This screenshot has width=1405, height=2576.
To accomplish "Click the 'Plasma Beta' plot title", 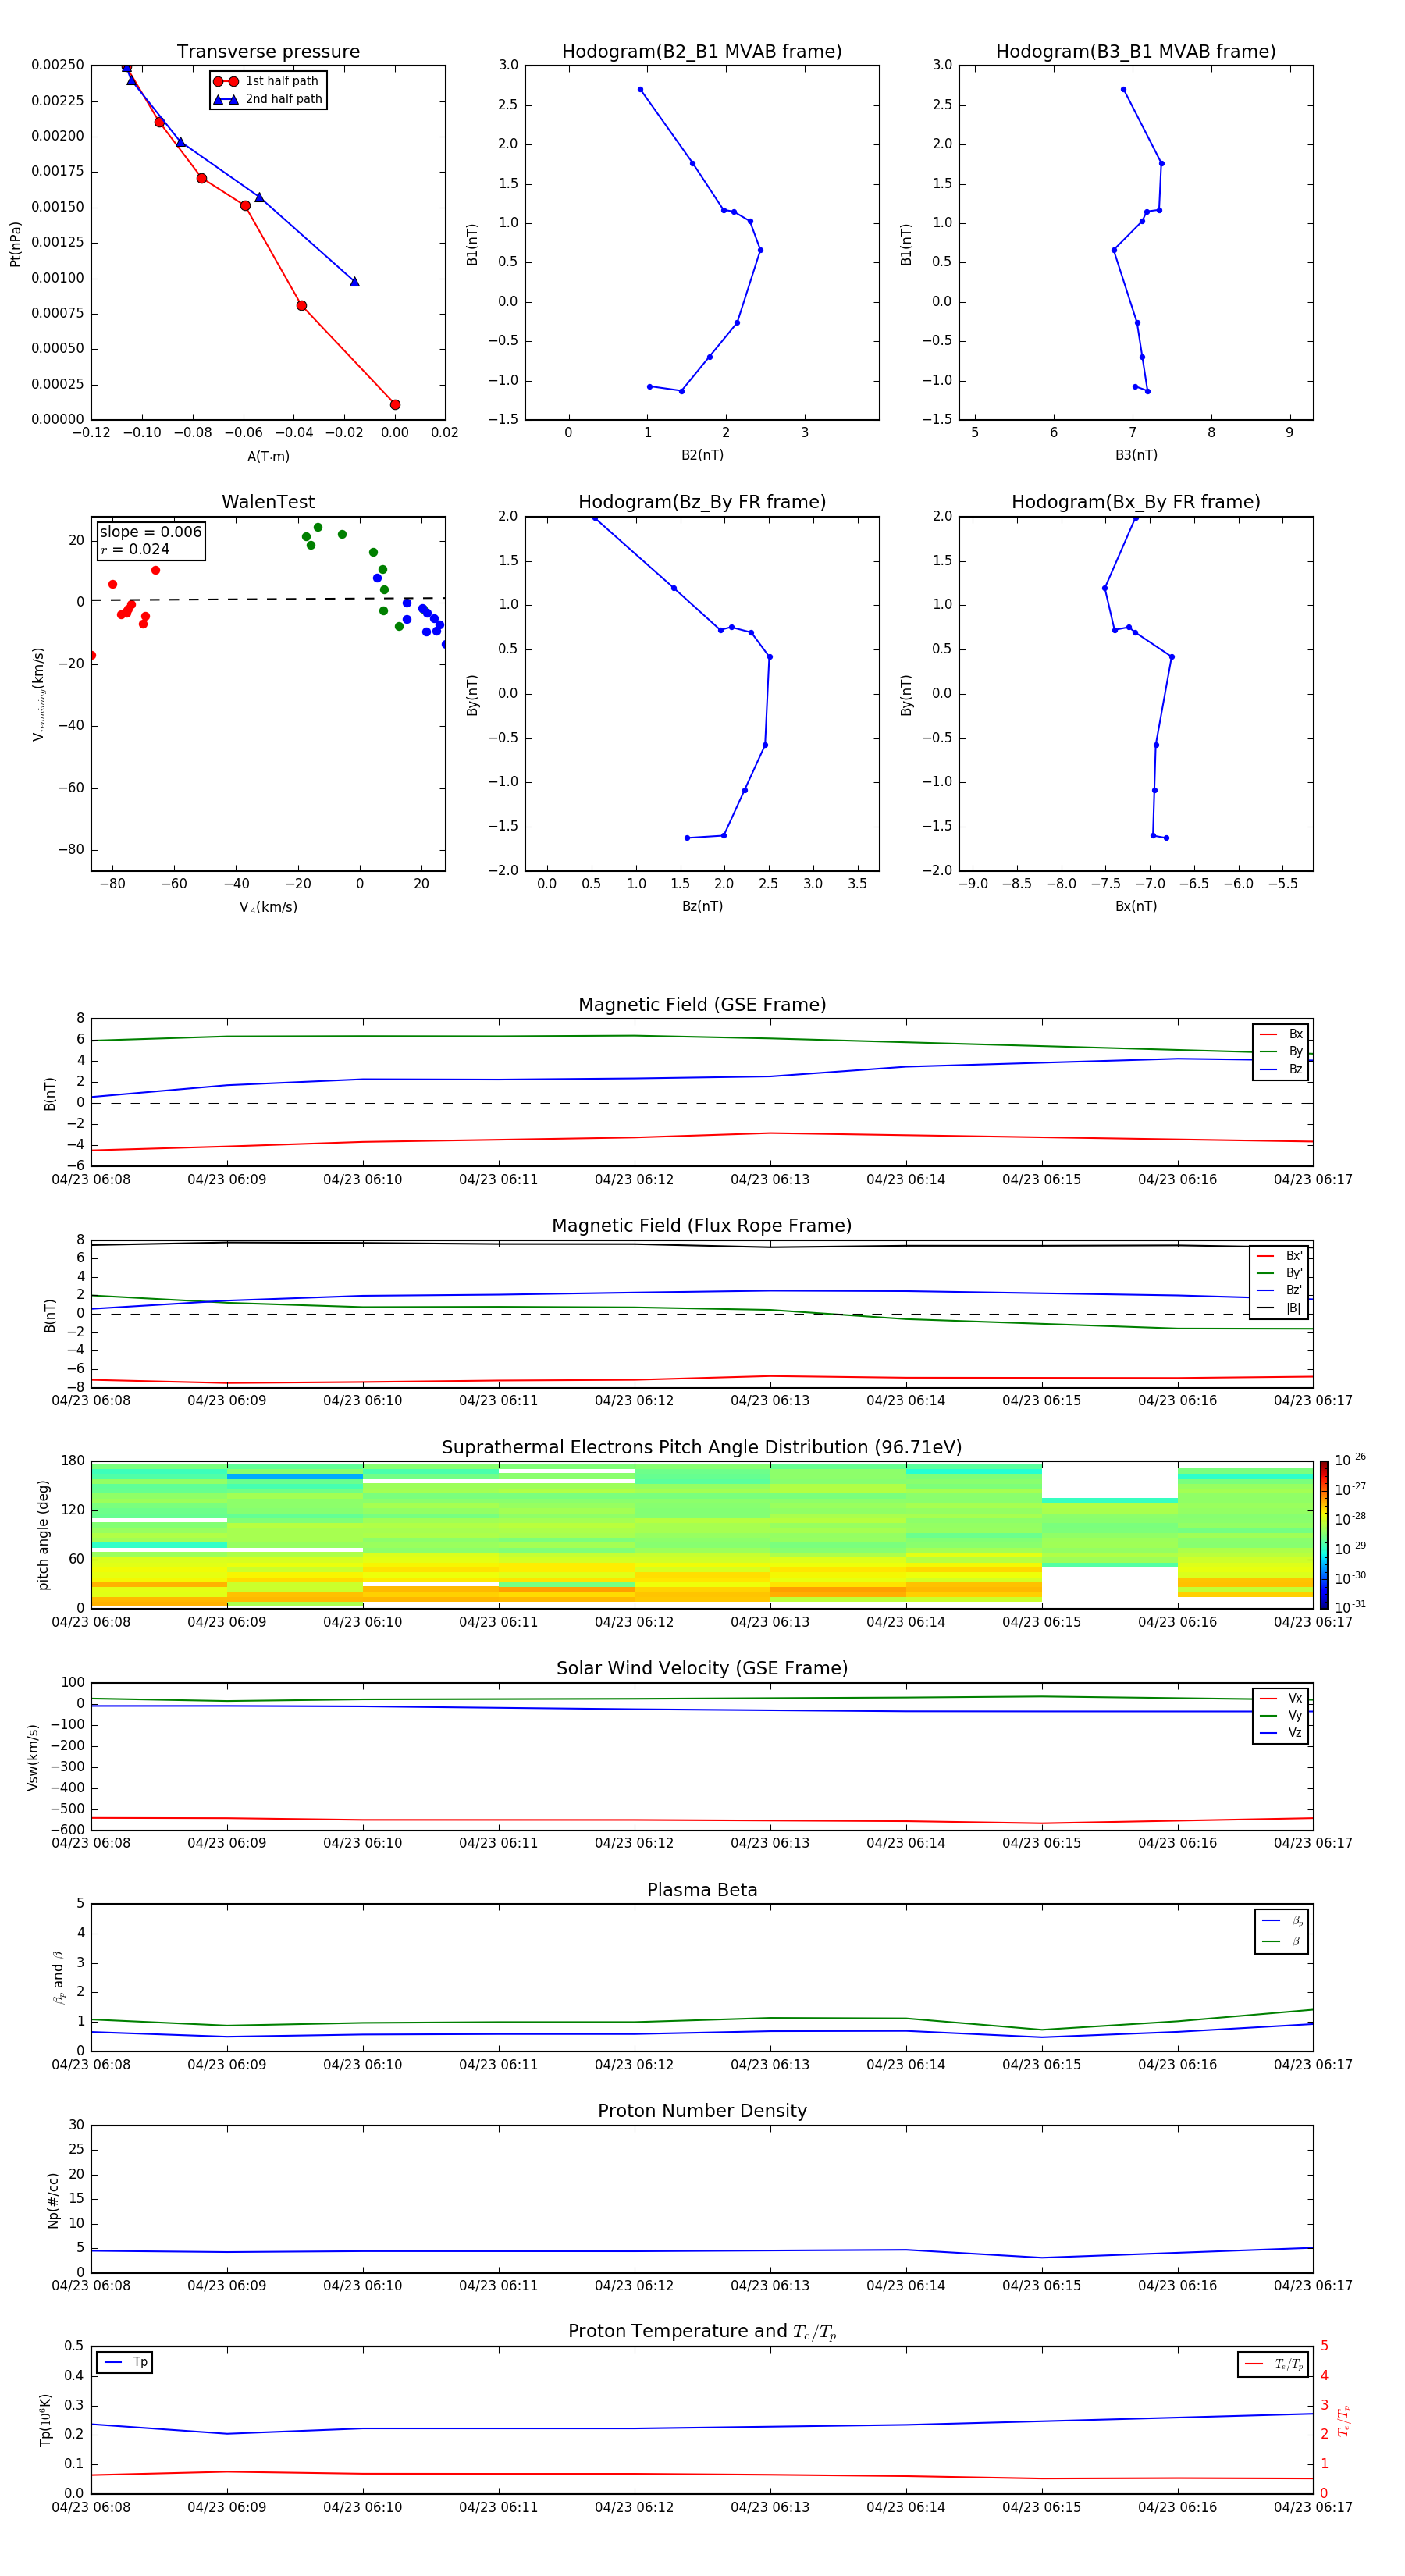I will click(702, 1890).
